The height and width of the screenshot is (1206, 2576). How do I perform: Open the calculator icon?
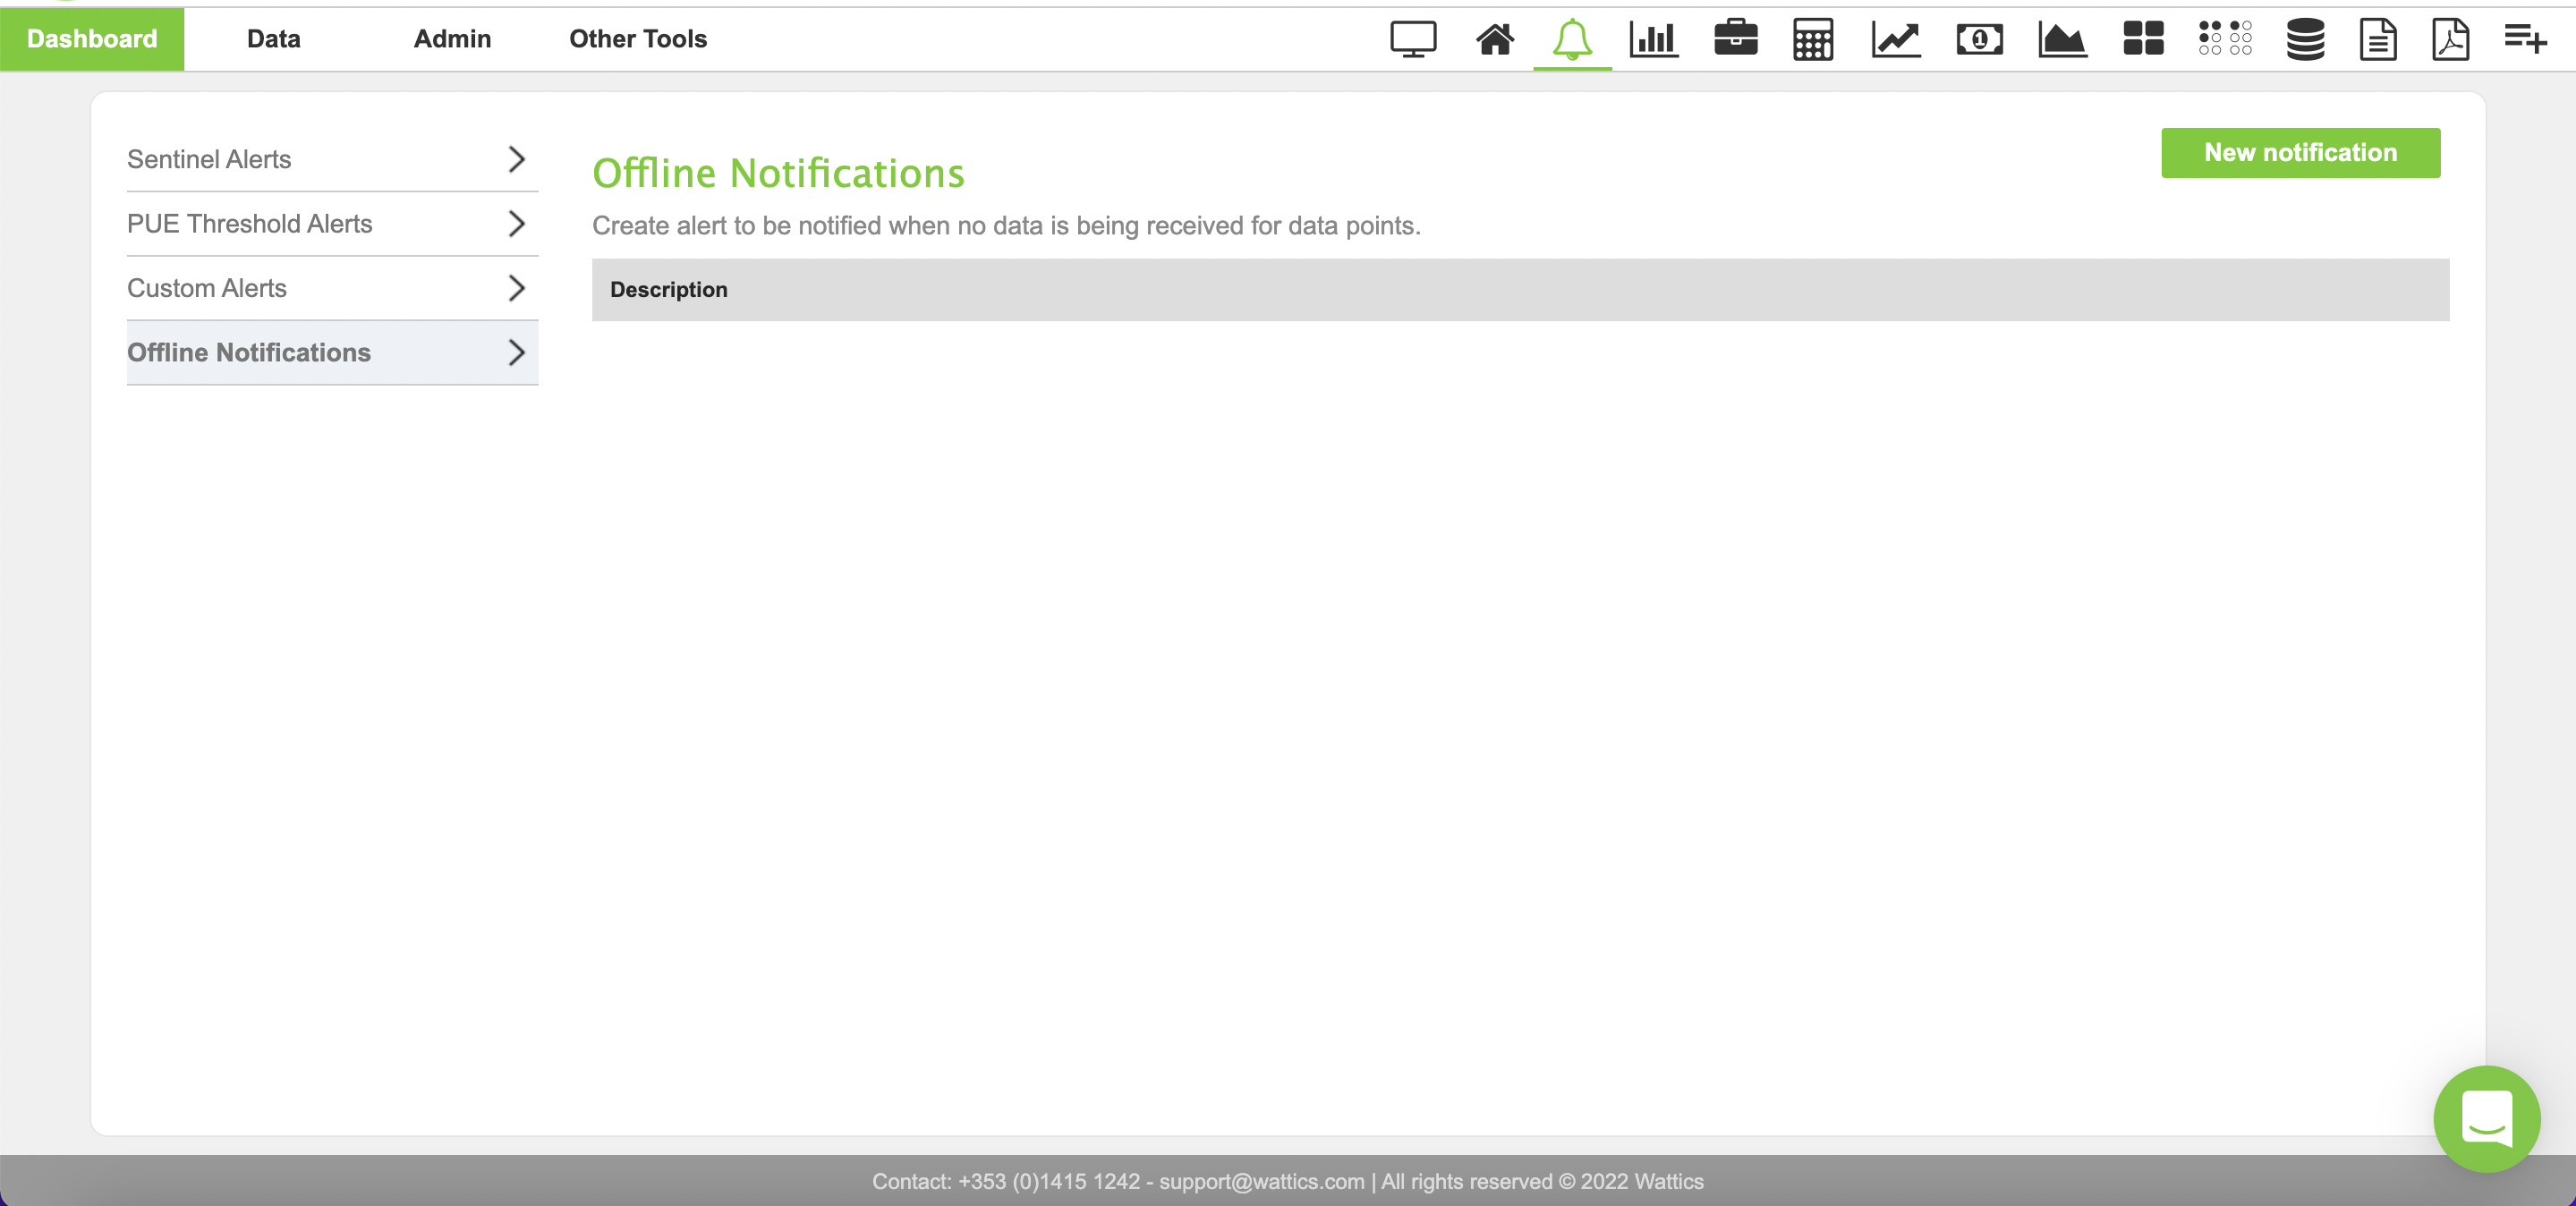[1812, 39]
